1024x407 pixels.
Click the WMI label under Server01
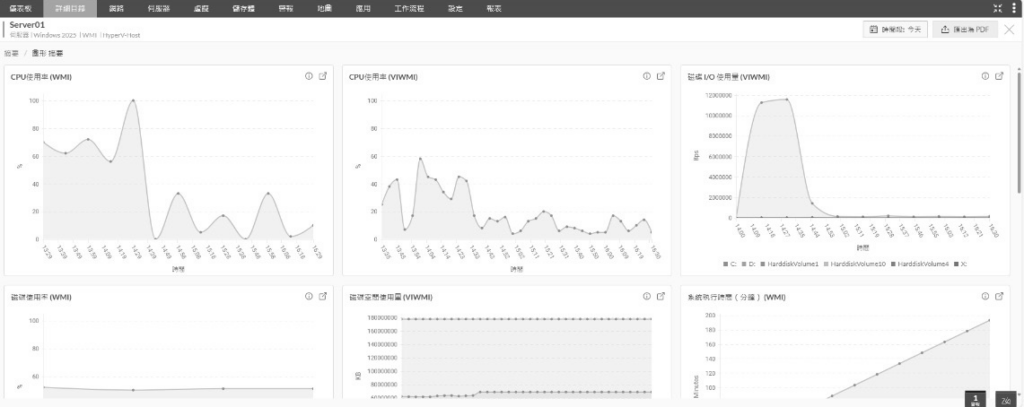pyautogui.click(x=89, y=35)
